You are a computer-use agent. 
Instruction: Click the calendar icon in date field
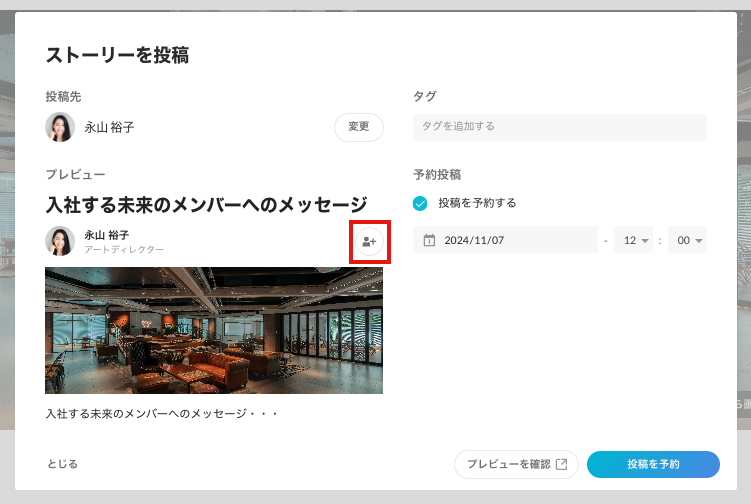(x=429, y=240)
